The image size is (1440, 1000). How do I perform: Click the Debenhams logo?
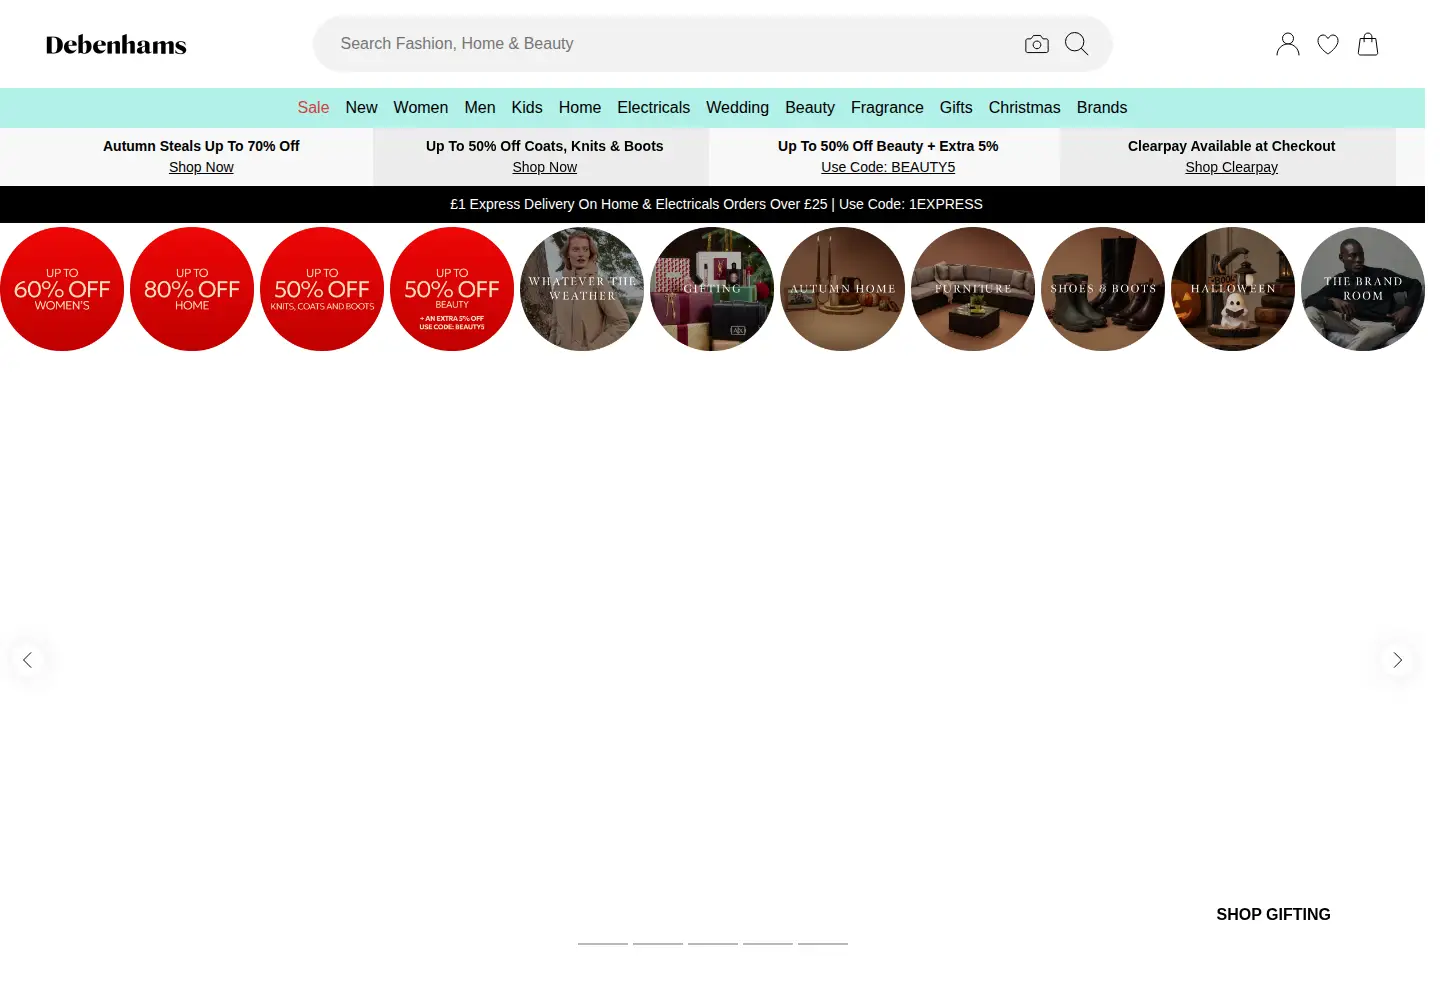pos(116,45)
